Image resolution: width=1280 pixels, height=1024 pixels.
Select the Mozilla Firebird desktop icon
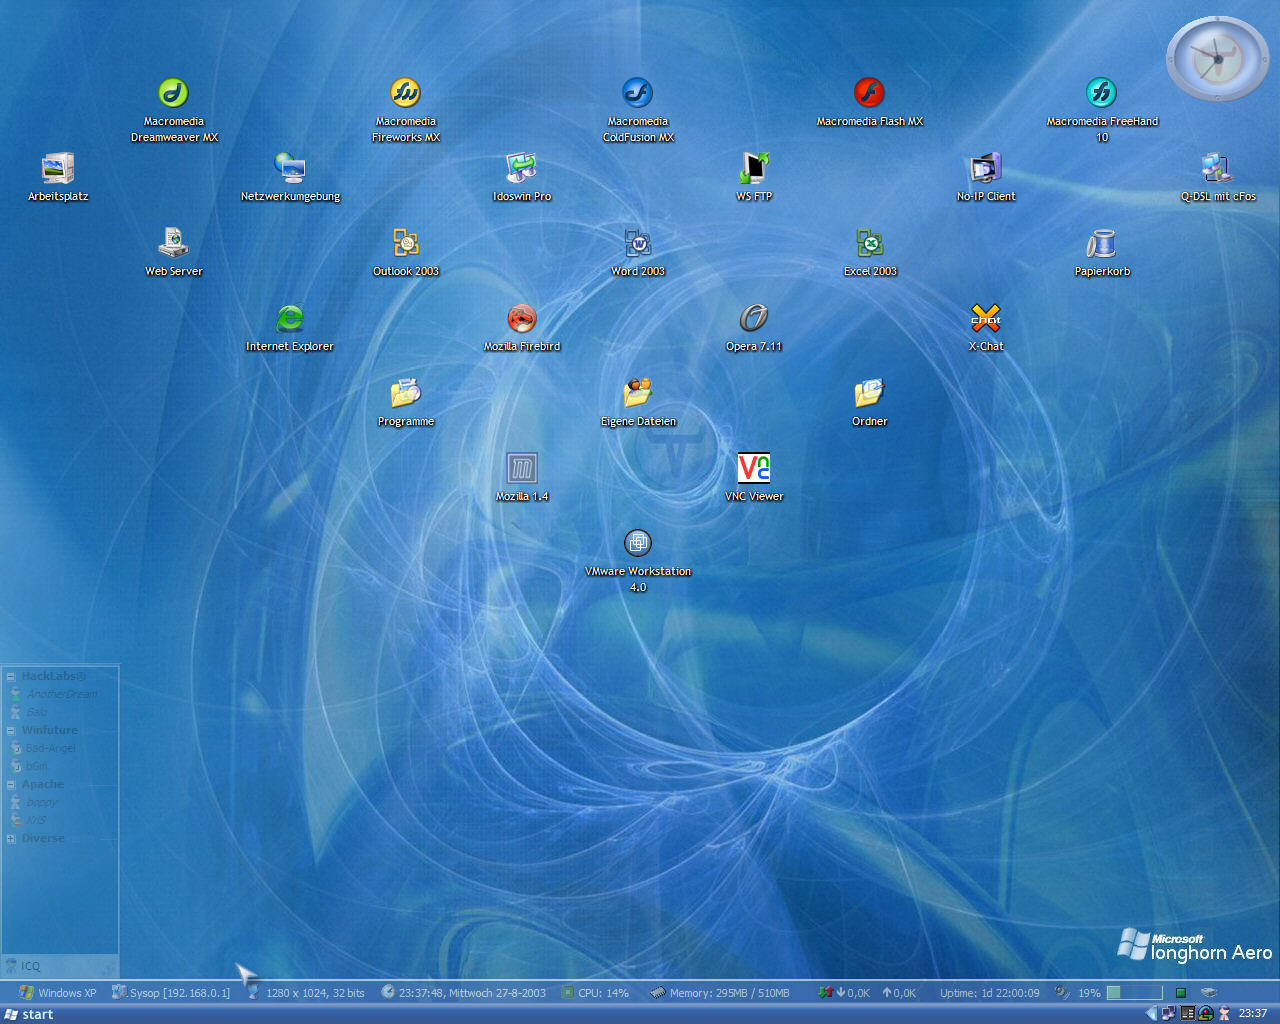pyautogui.click(x=521, y=319)
